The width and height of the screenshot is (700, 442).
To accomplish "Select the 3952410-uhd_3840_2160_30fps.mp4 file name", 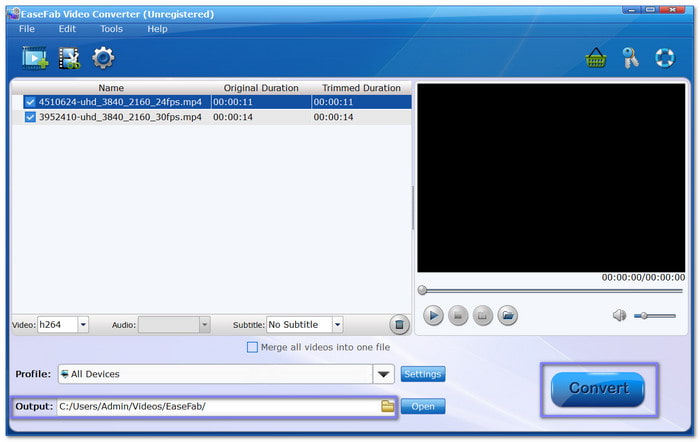I will click(x=120, y=117).
